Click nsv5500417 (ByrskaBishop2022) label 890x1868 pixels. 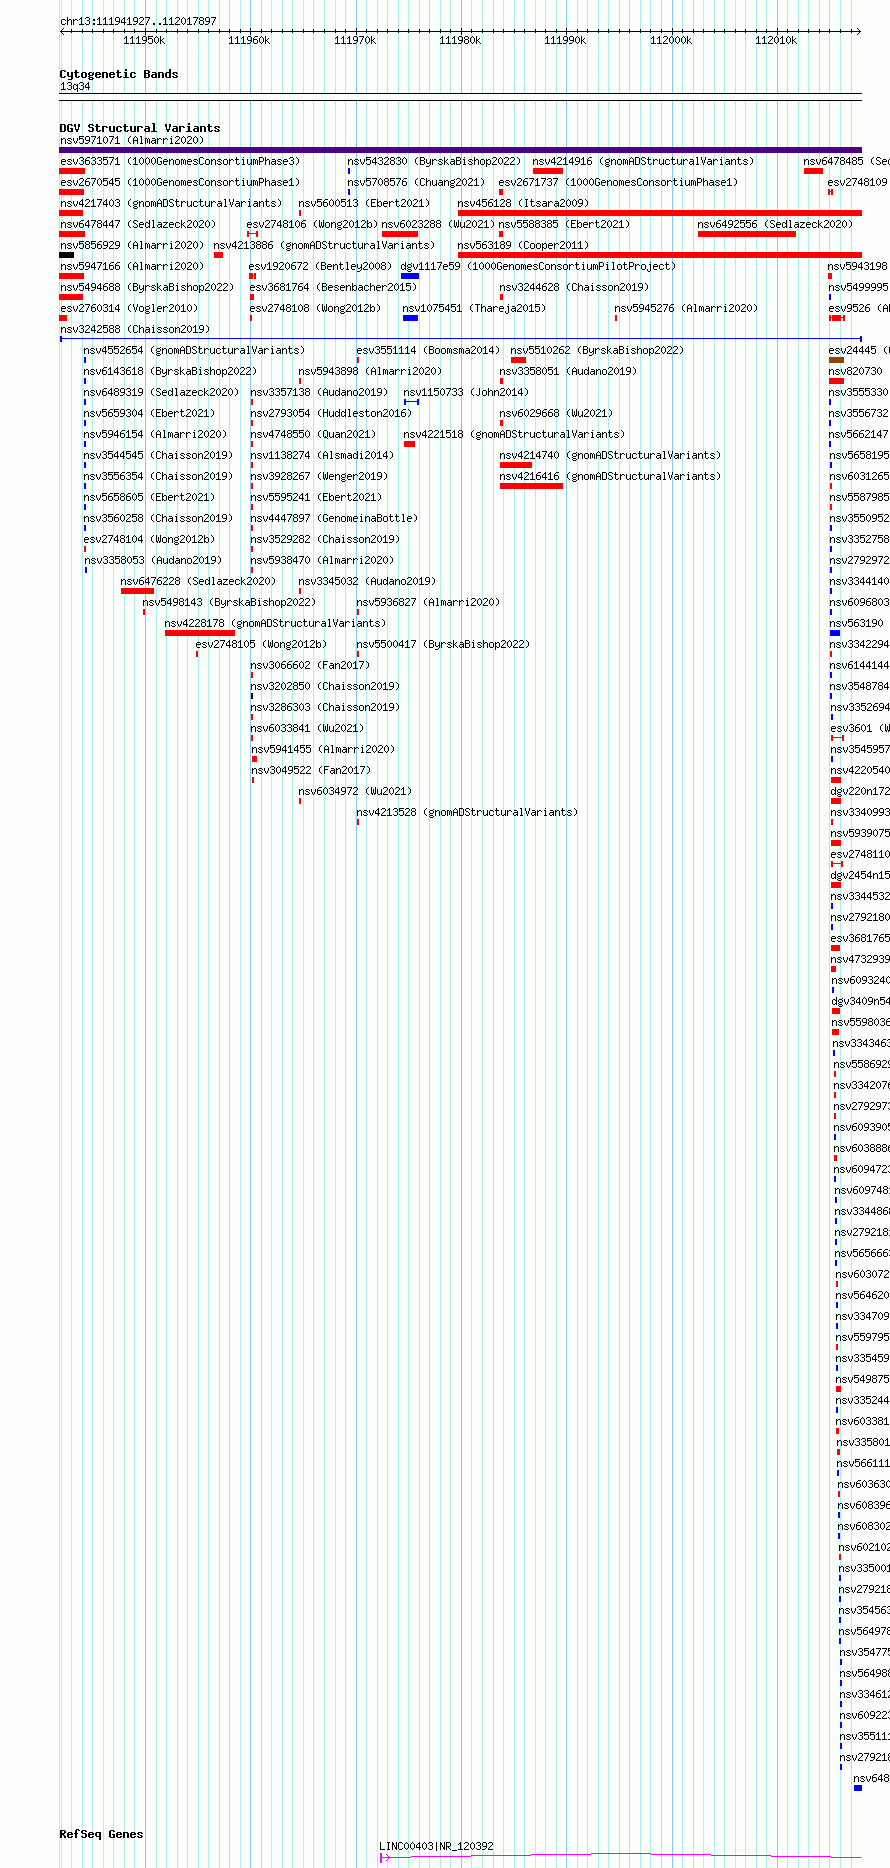(x=444, y=644)
